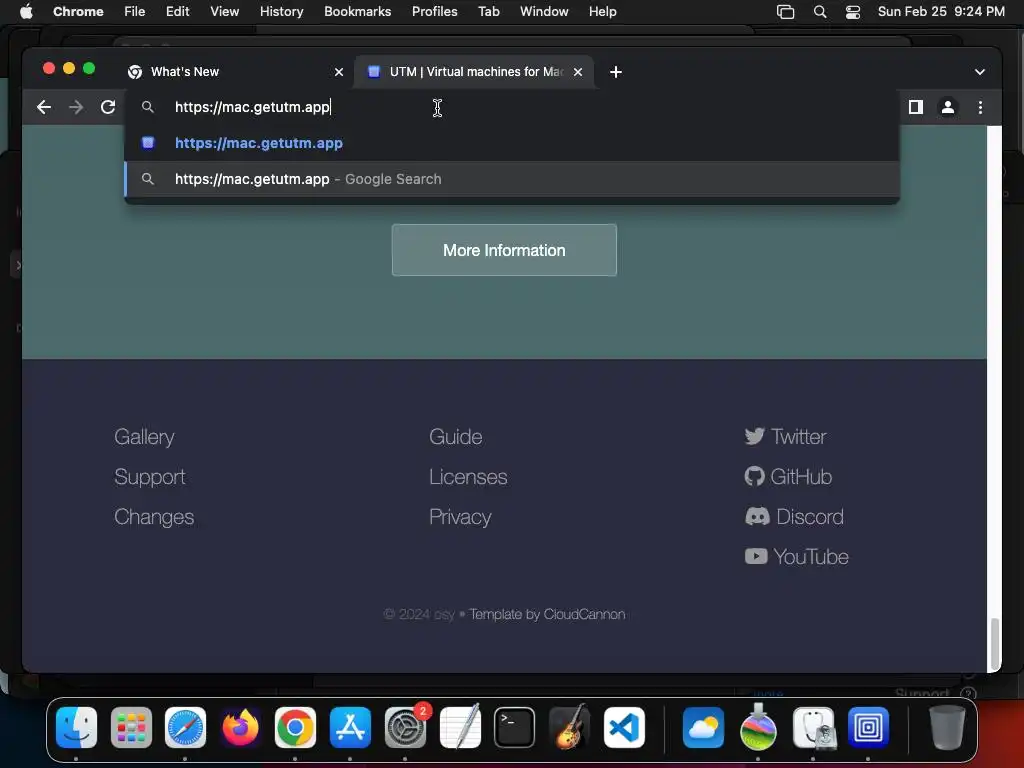Open the Edit menu
This screenshot has height=768, width=1024.
pos(177,12)
